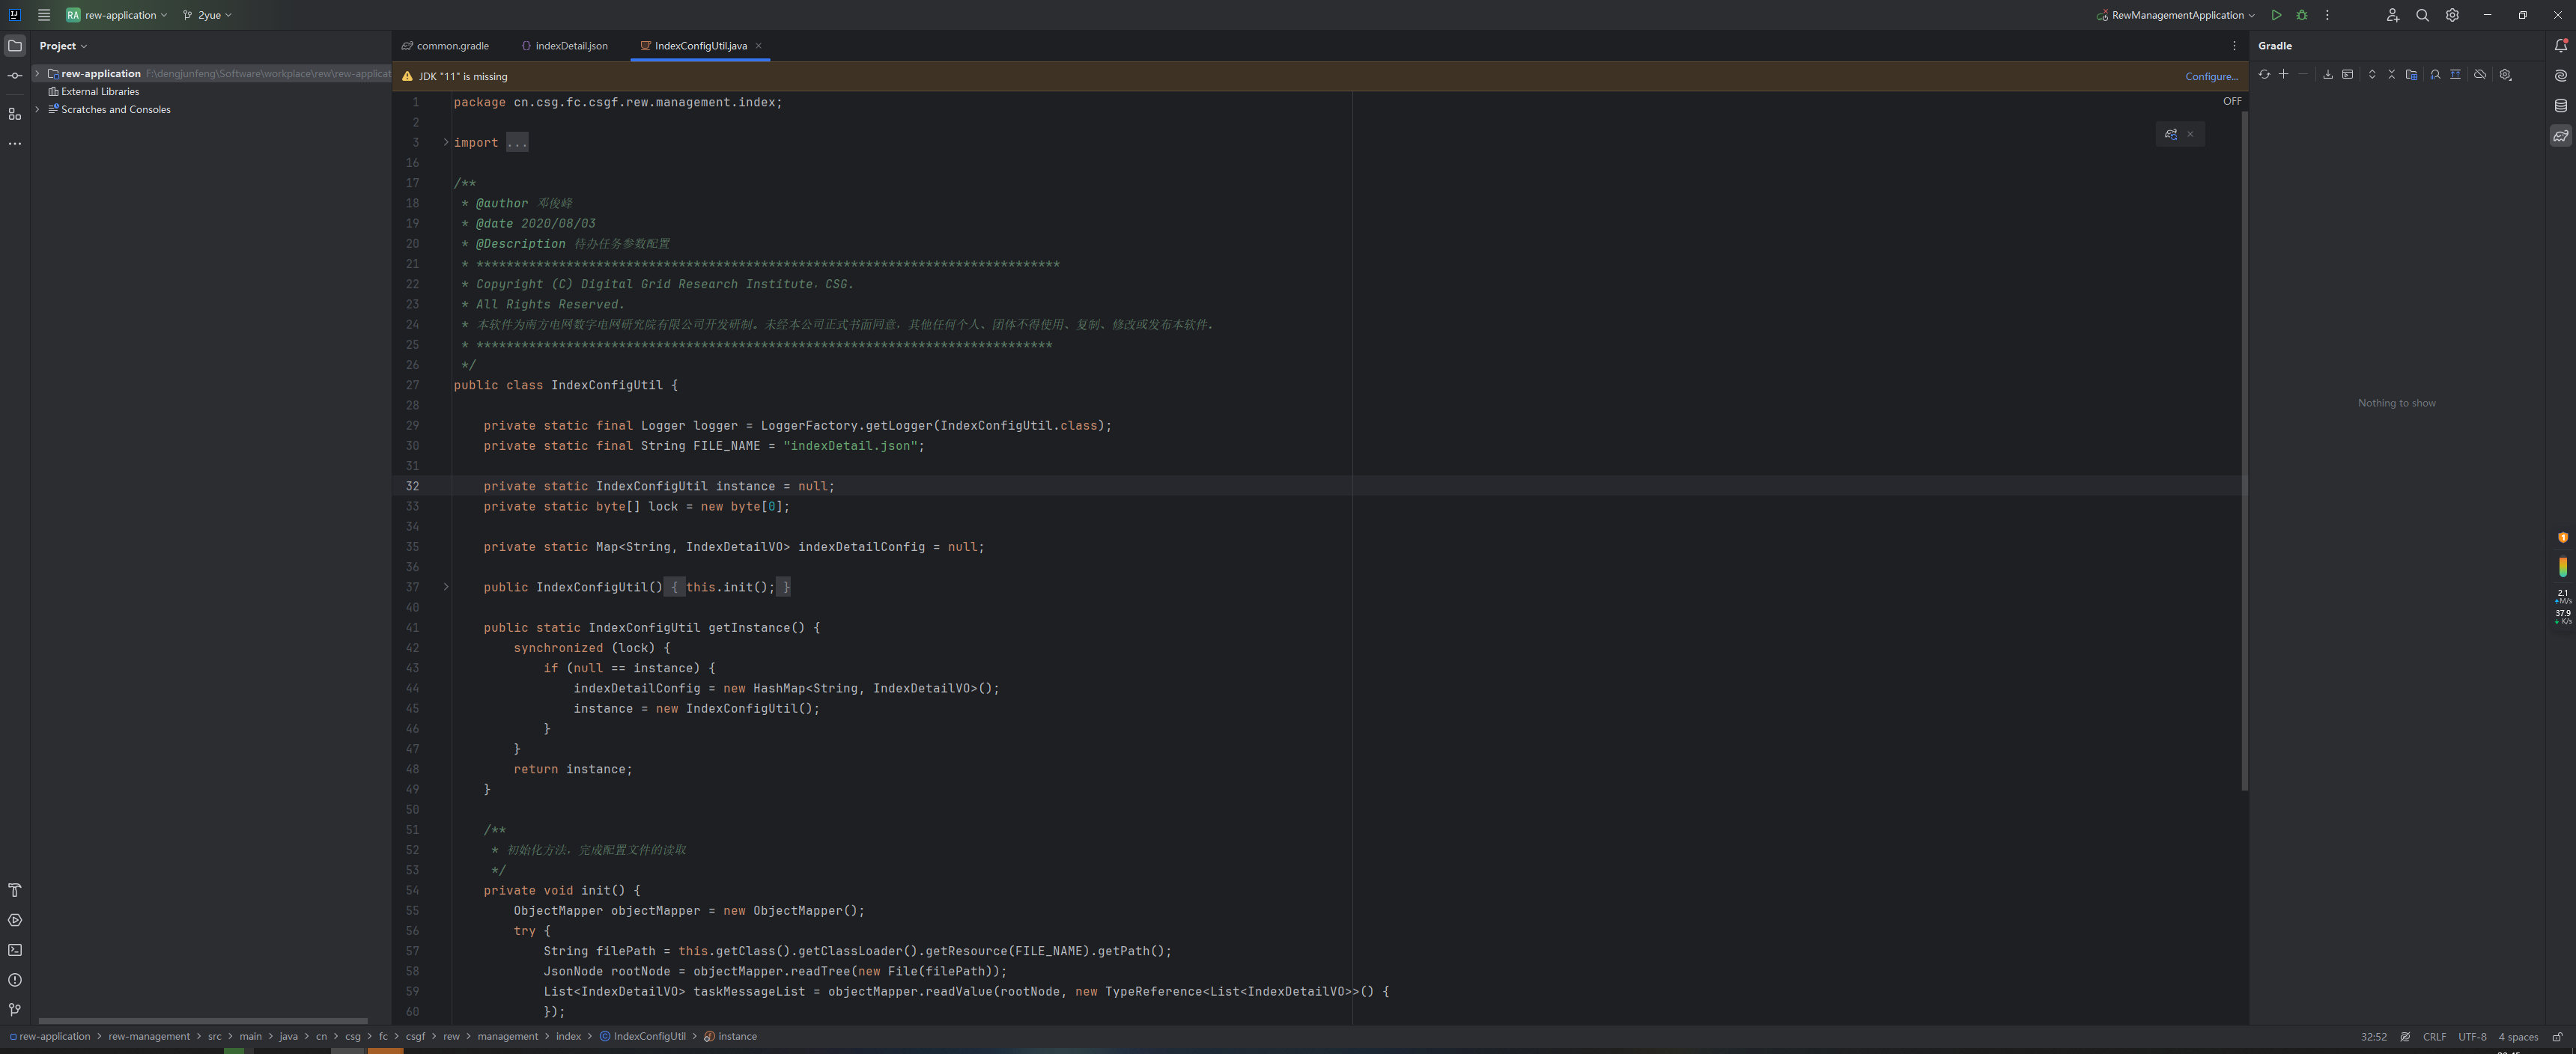Switch to common.gradle tab

point(445,46)
